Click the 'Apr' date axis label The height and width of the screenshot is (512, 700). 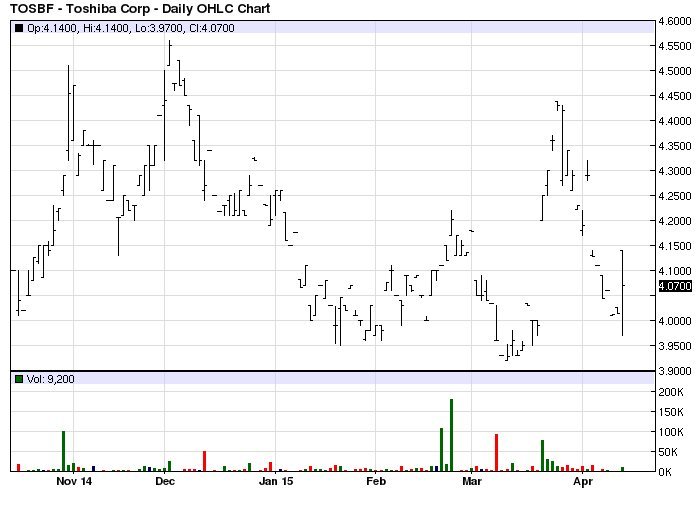583,482
